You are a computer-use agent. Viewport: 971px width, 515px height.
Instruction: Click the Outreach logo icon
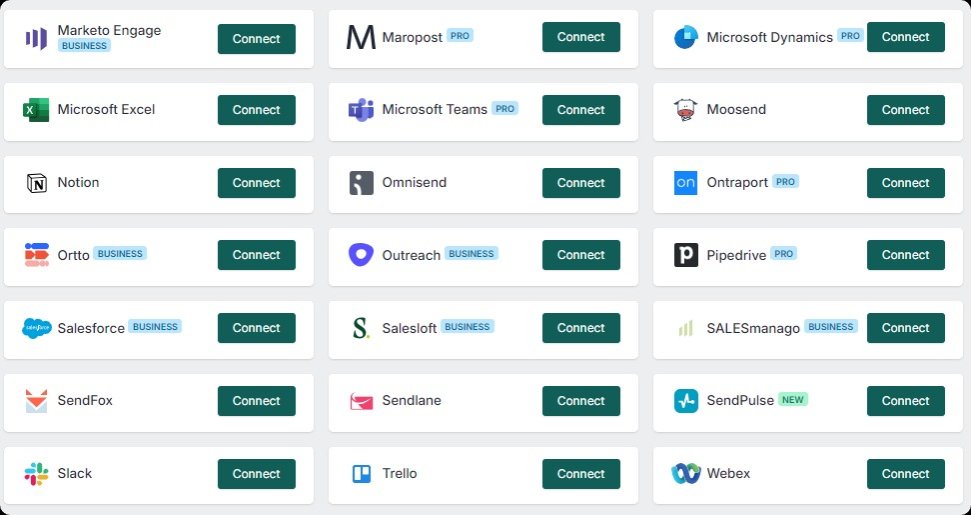pos(361,256)
